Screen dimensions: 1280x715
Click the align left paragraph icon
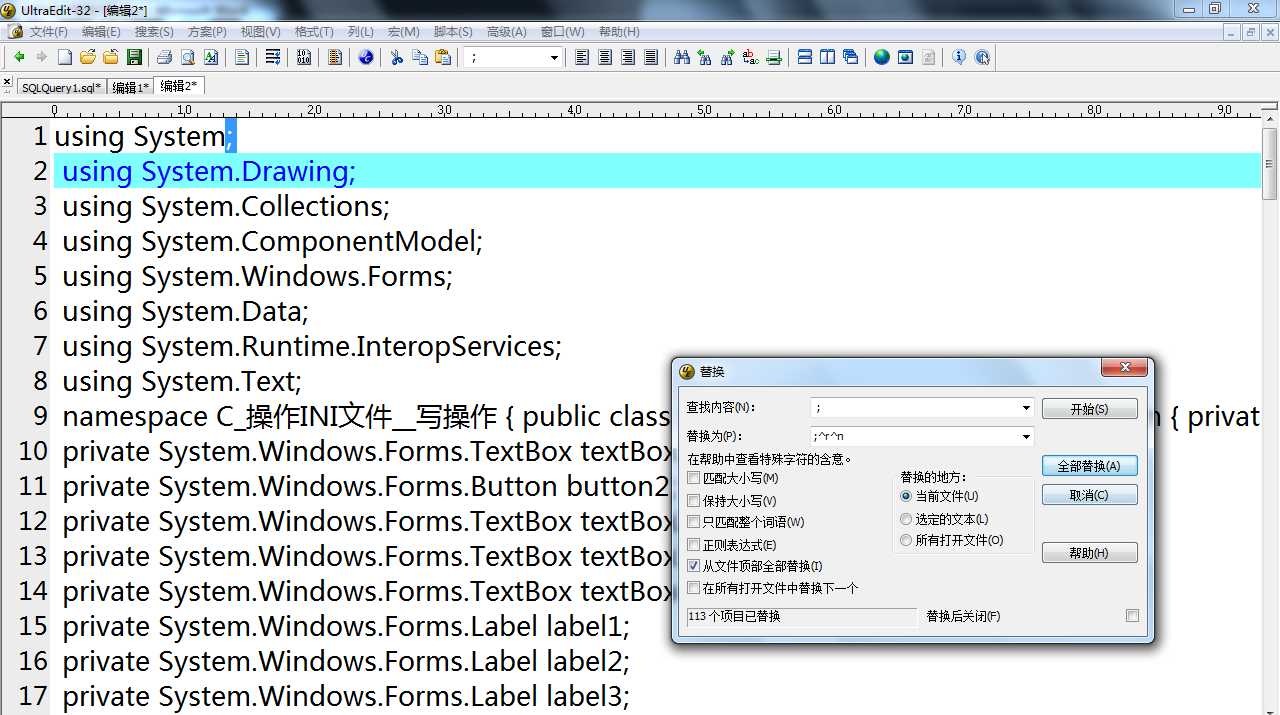(582, 57)
